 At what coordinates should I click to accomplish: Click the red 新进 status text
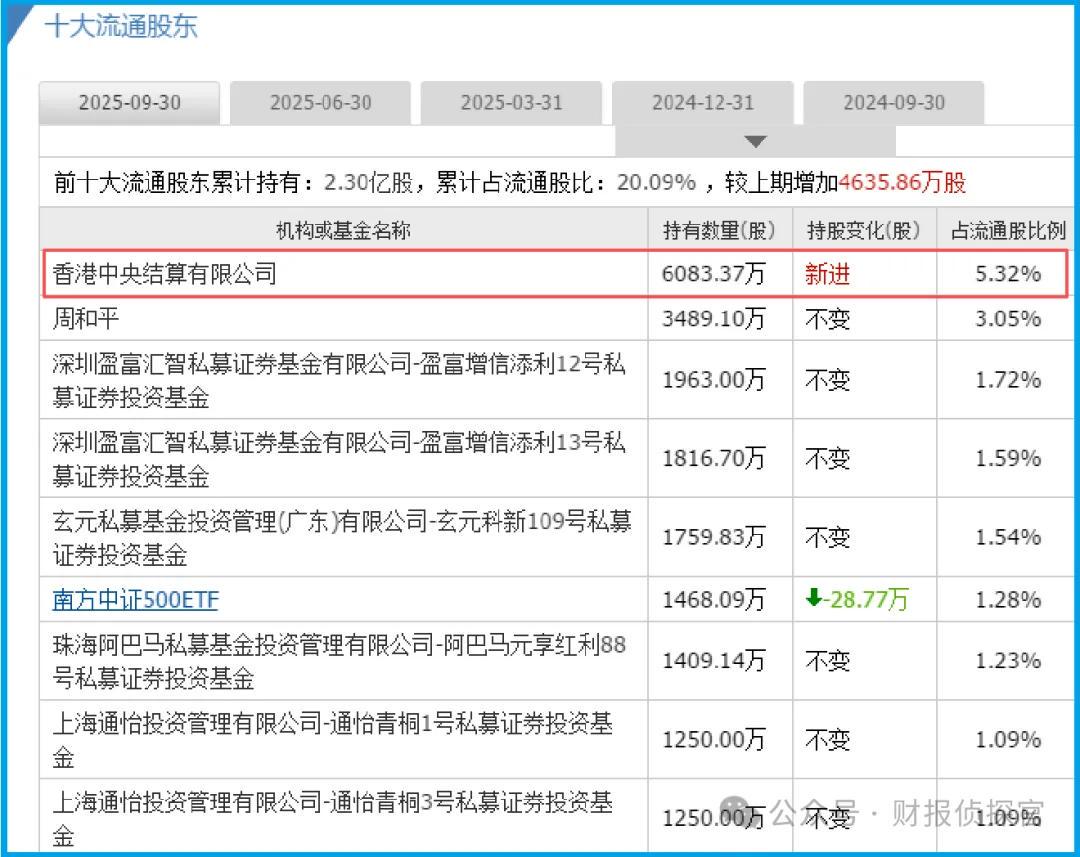point(827,274)
